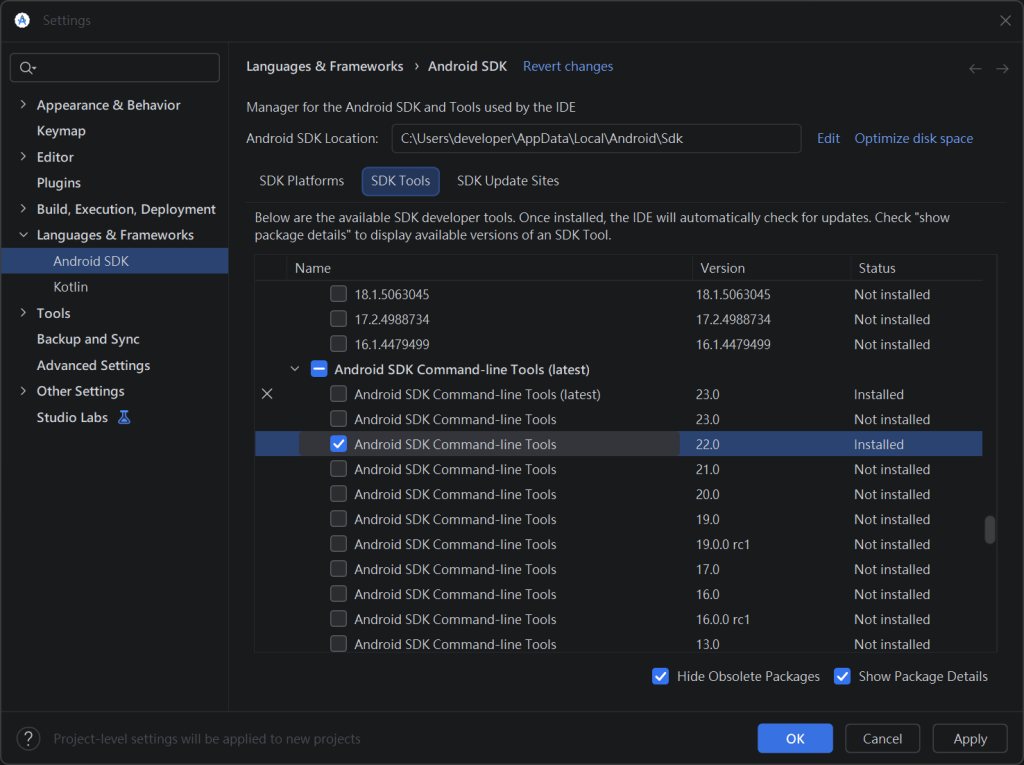
Task: Click the Studio Labs flask icon
Action: click(124, 417)
